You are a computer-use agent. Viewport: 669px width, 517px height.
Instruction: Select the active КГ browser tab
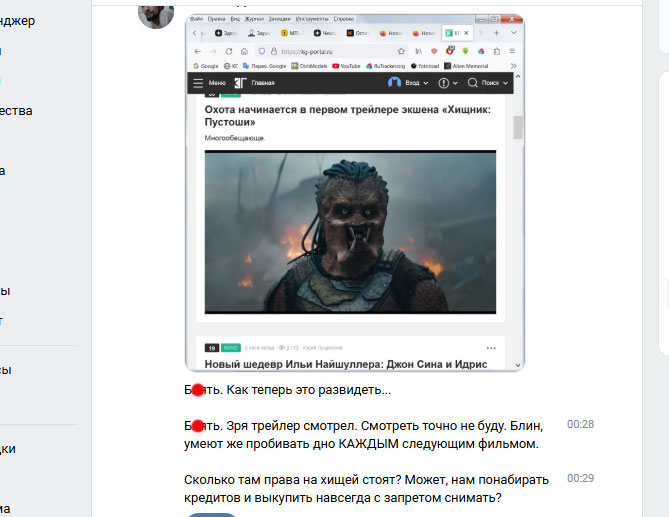(457, 33)
